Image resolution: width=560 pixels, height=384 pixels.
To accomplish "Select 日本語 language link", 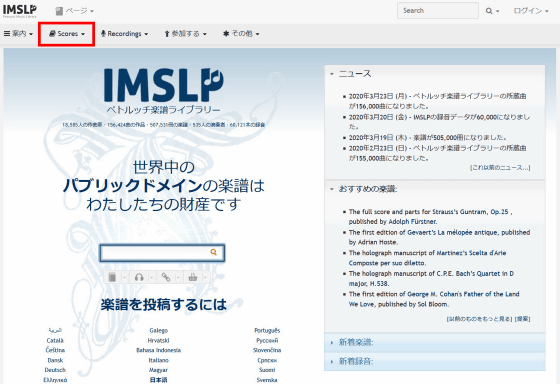I will coord(159,380).
